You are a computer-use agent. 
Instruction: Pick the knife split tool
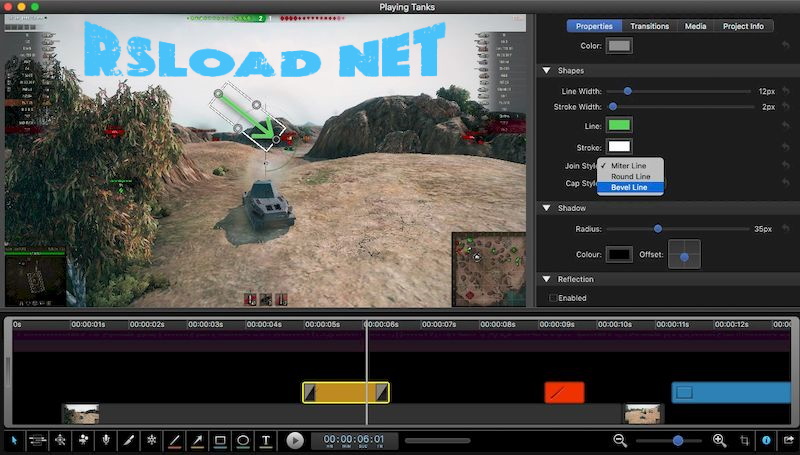[129, 440]
